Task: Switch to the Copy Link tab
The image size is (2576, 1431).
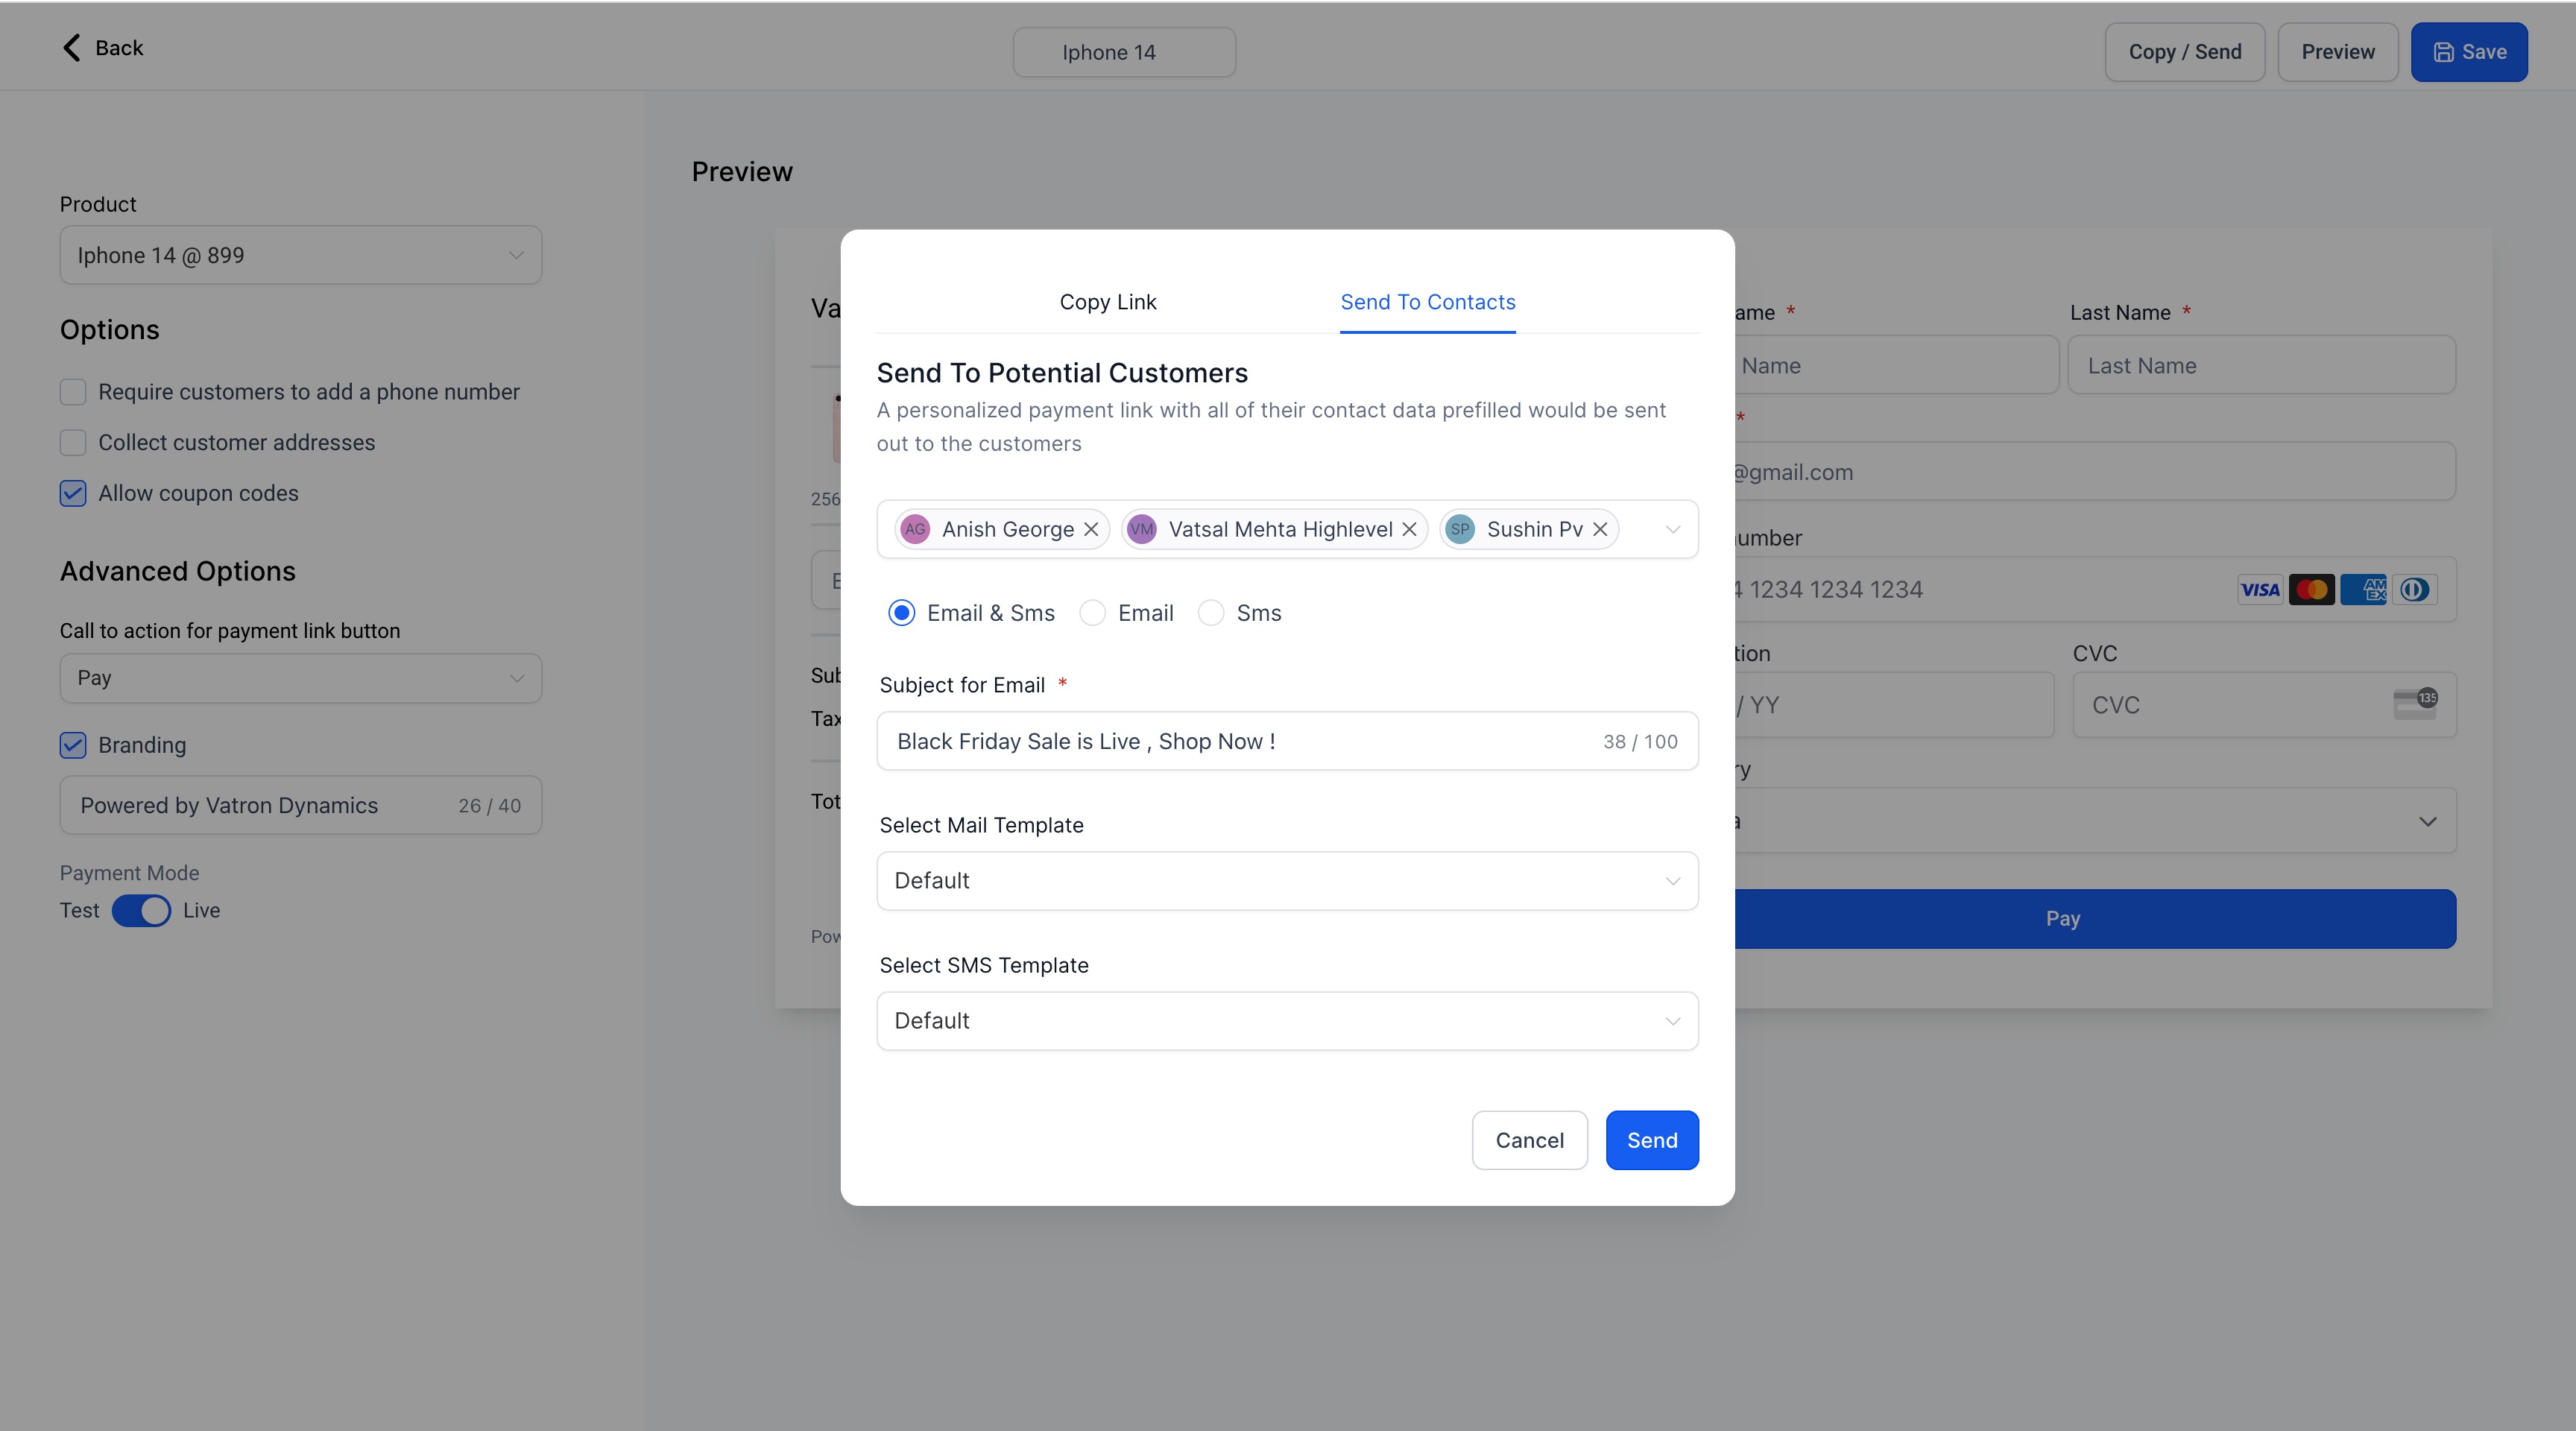Action: pos(1107,302)
